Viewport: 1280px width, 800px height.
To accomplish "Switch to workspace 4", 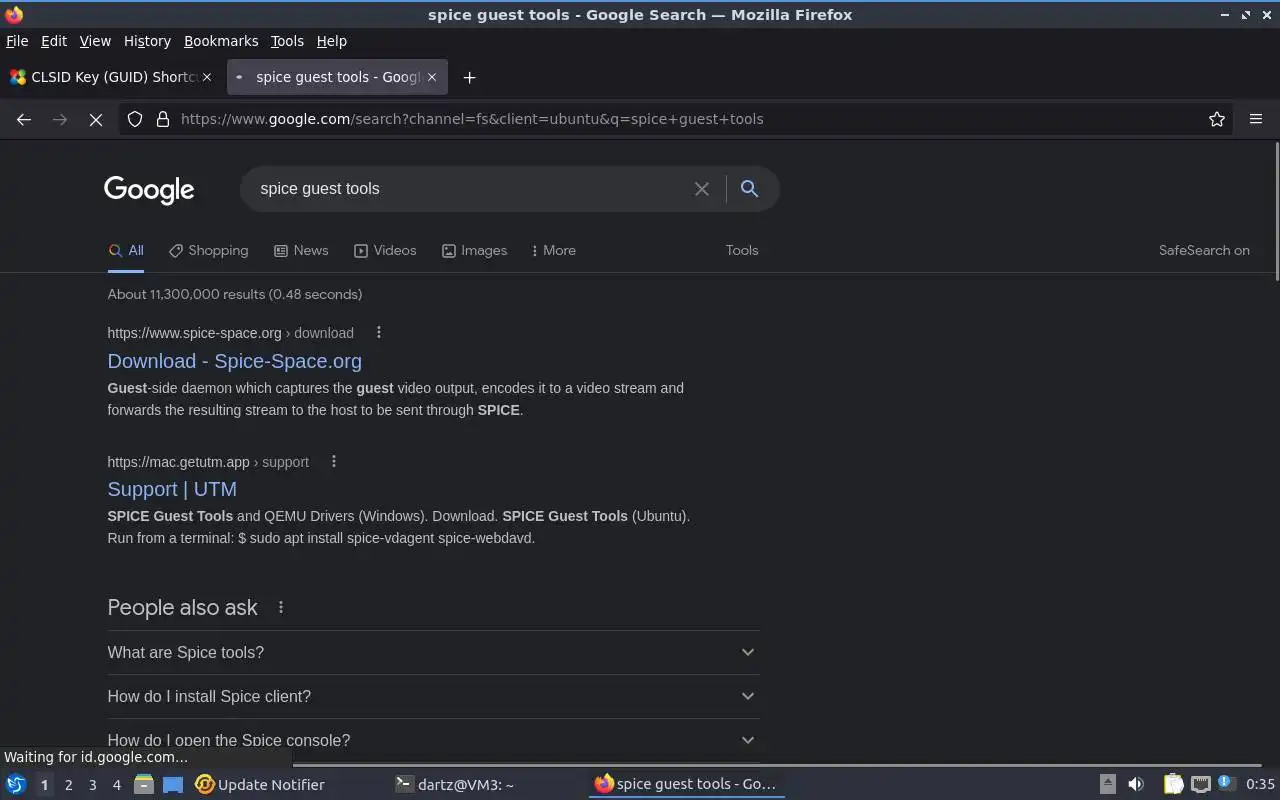I will point(116,785).
